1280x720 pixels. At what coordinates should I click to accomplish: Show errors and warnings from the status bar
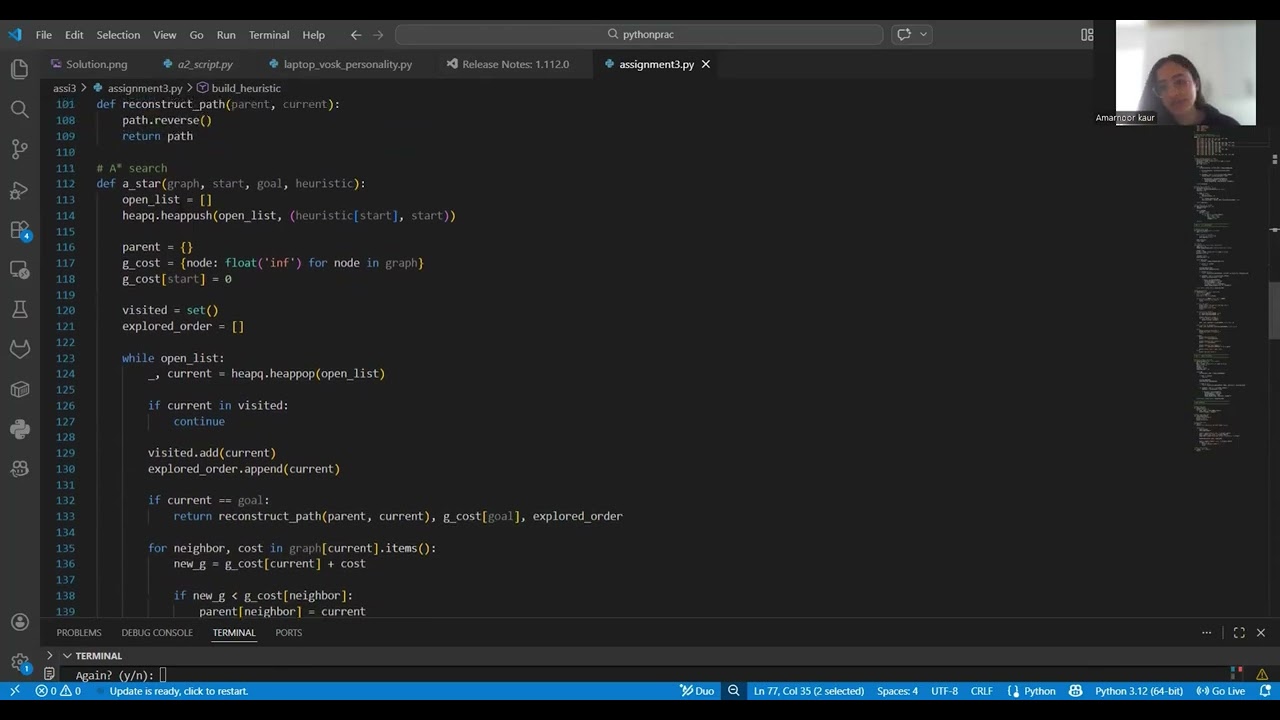(58, 691)
